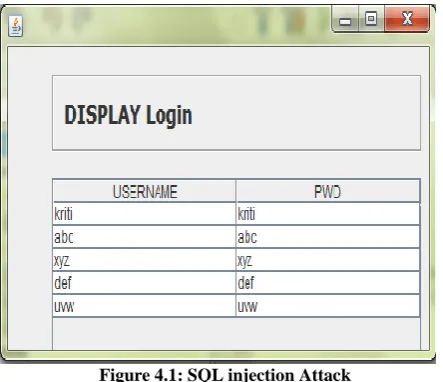This screenshot has width=443, height=382.
Task: Select password cell 'uvw'
Action: (328, 306)
